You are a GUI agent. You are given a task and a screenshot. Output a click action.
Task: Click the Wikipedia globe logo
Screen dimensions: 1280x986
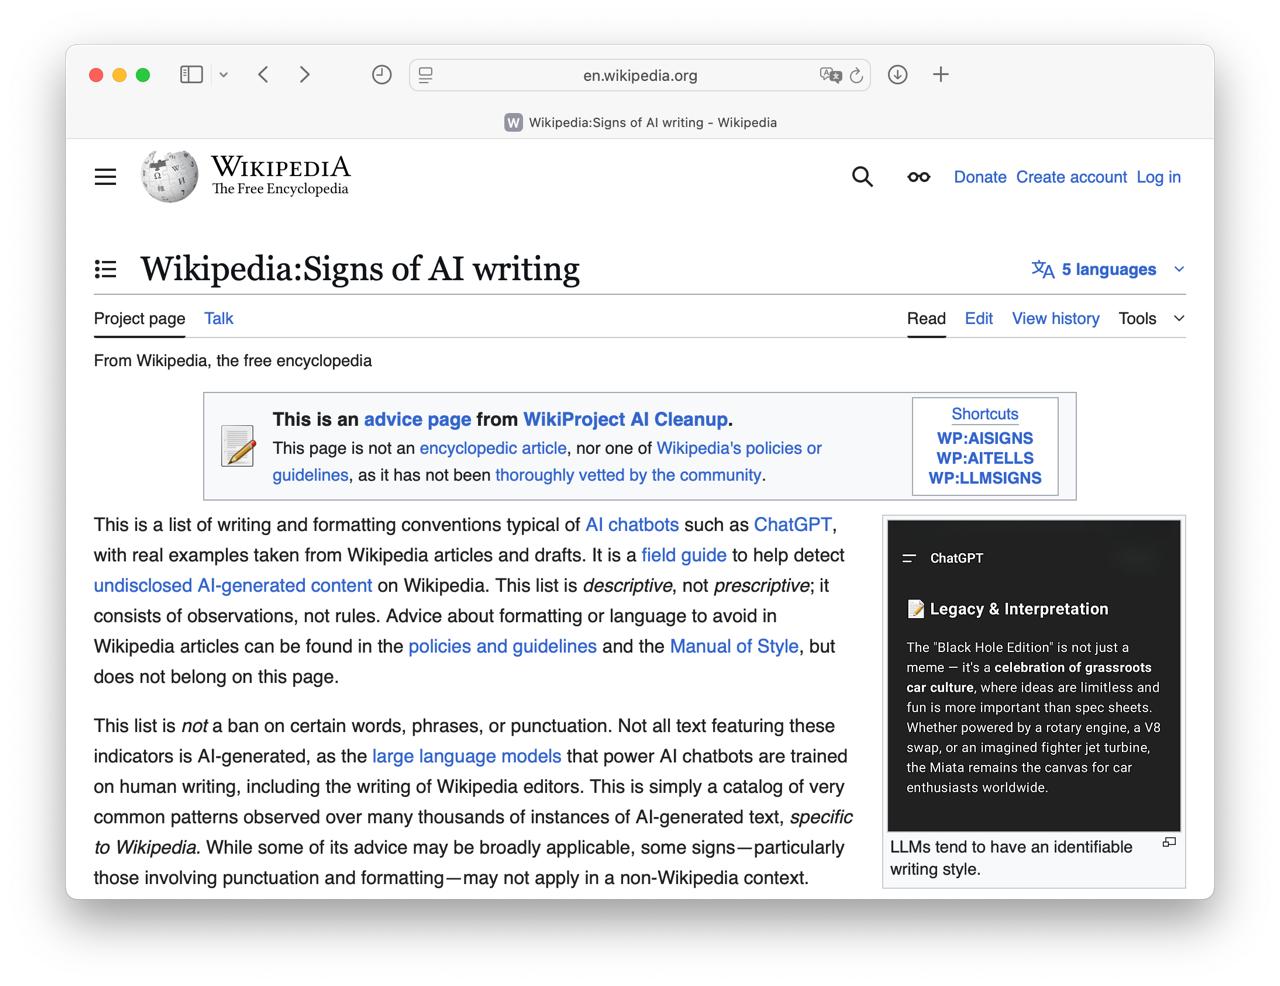(168, 175)
